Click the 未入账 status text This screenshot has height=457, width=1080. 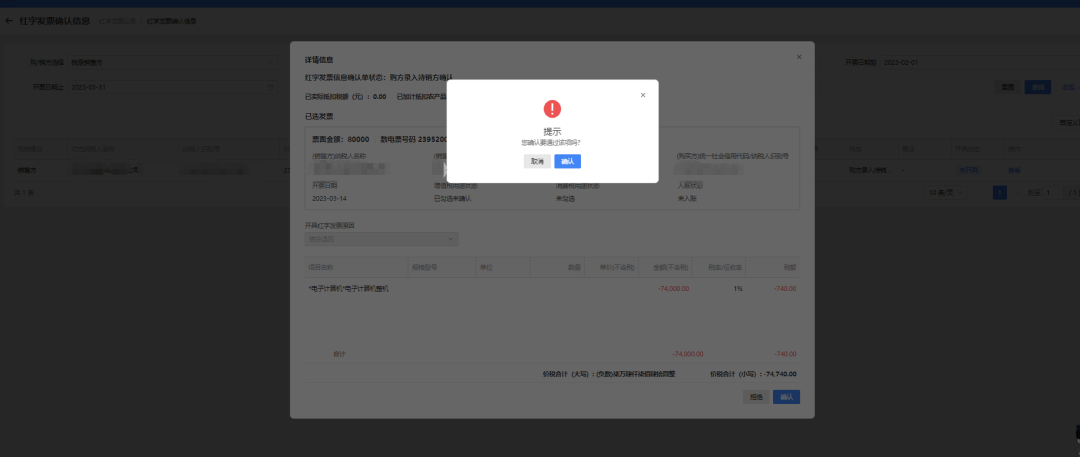(x=687, y=199)
